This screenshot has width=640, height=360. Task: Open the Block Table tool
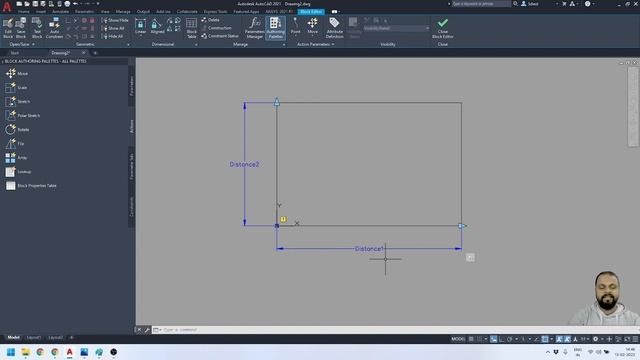pos(191,28)
